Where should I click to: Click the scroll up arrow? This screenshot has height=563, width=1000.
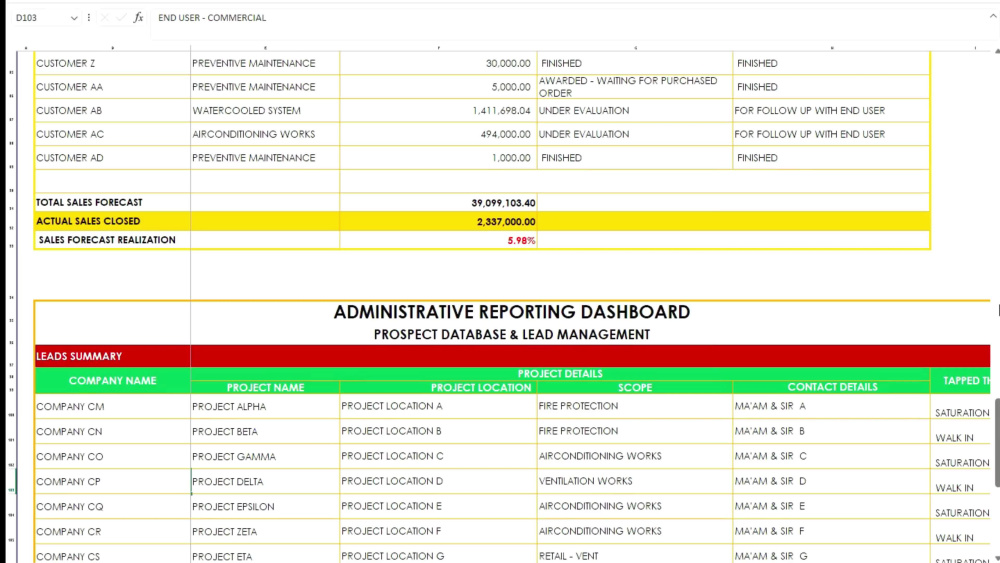pyautogui.click(x=997, y=51)
